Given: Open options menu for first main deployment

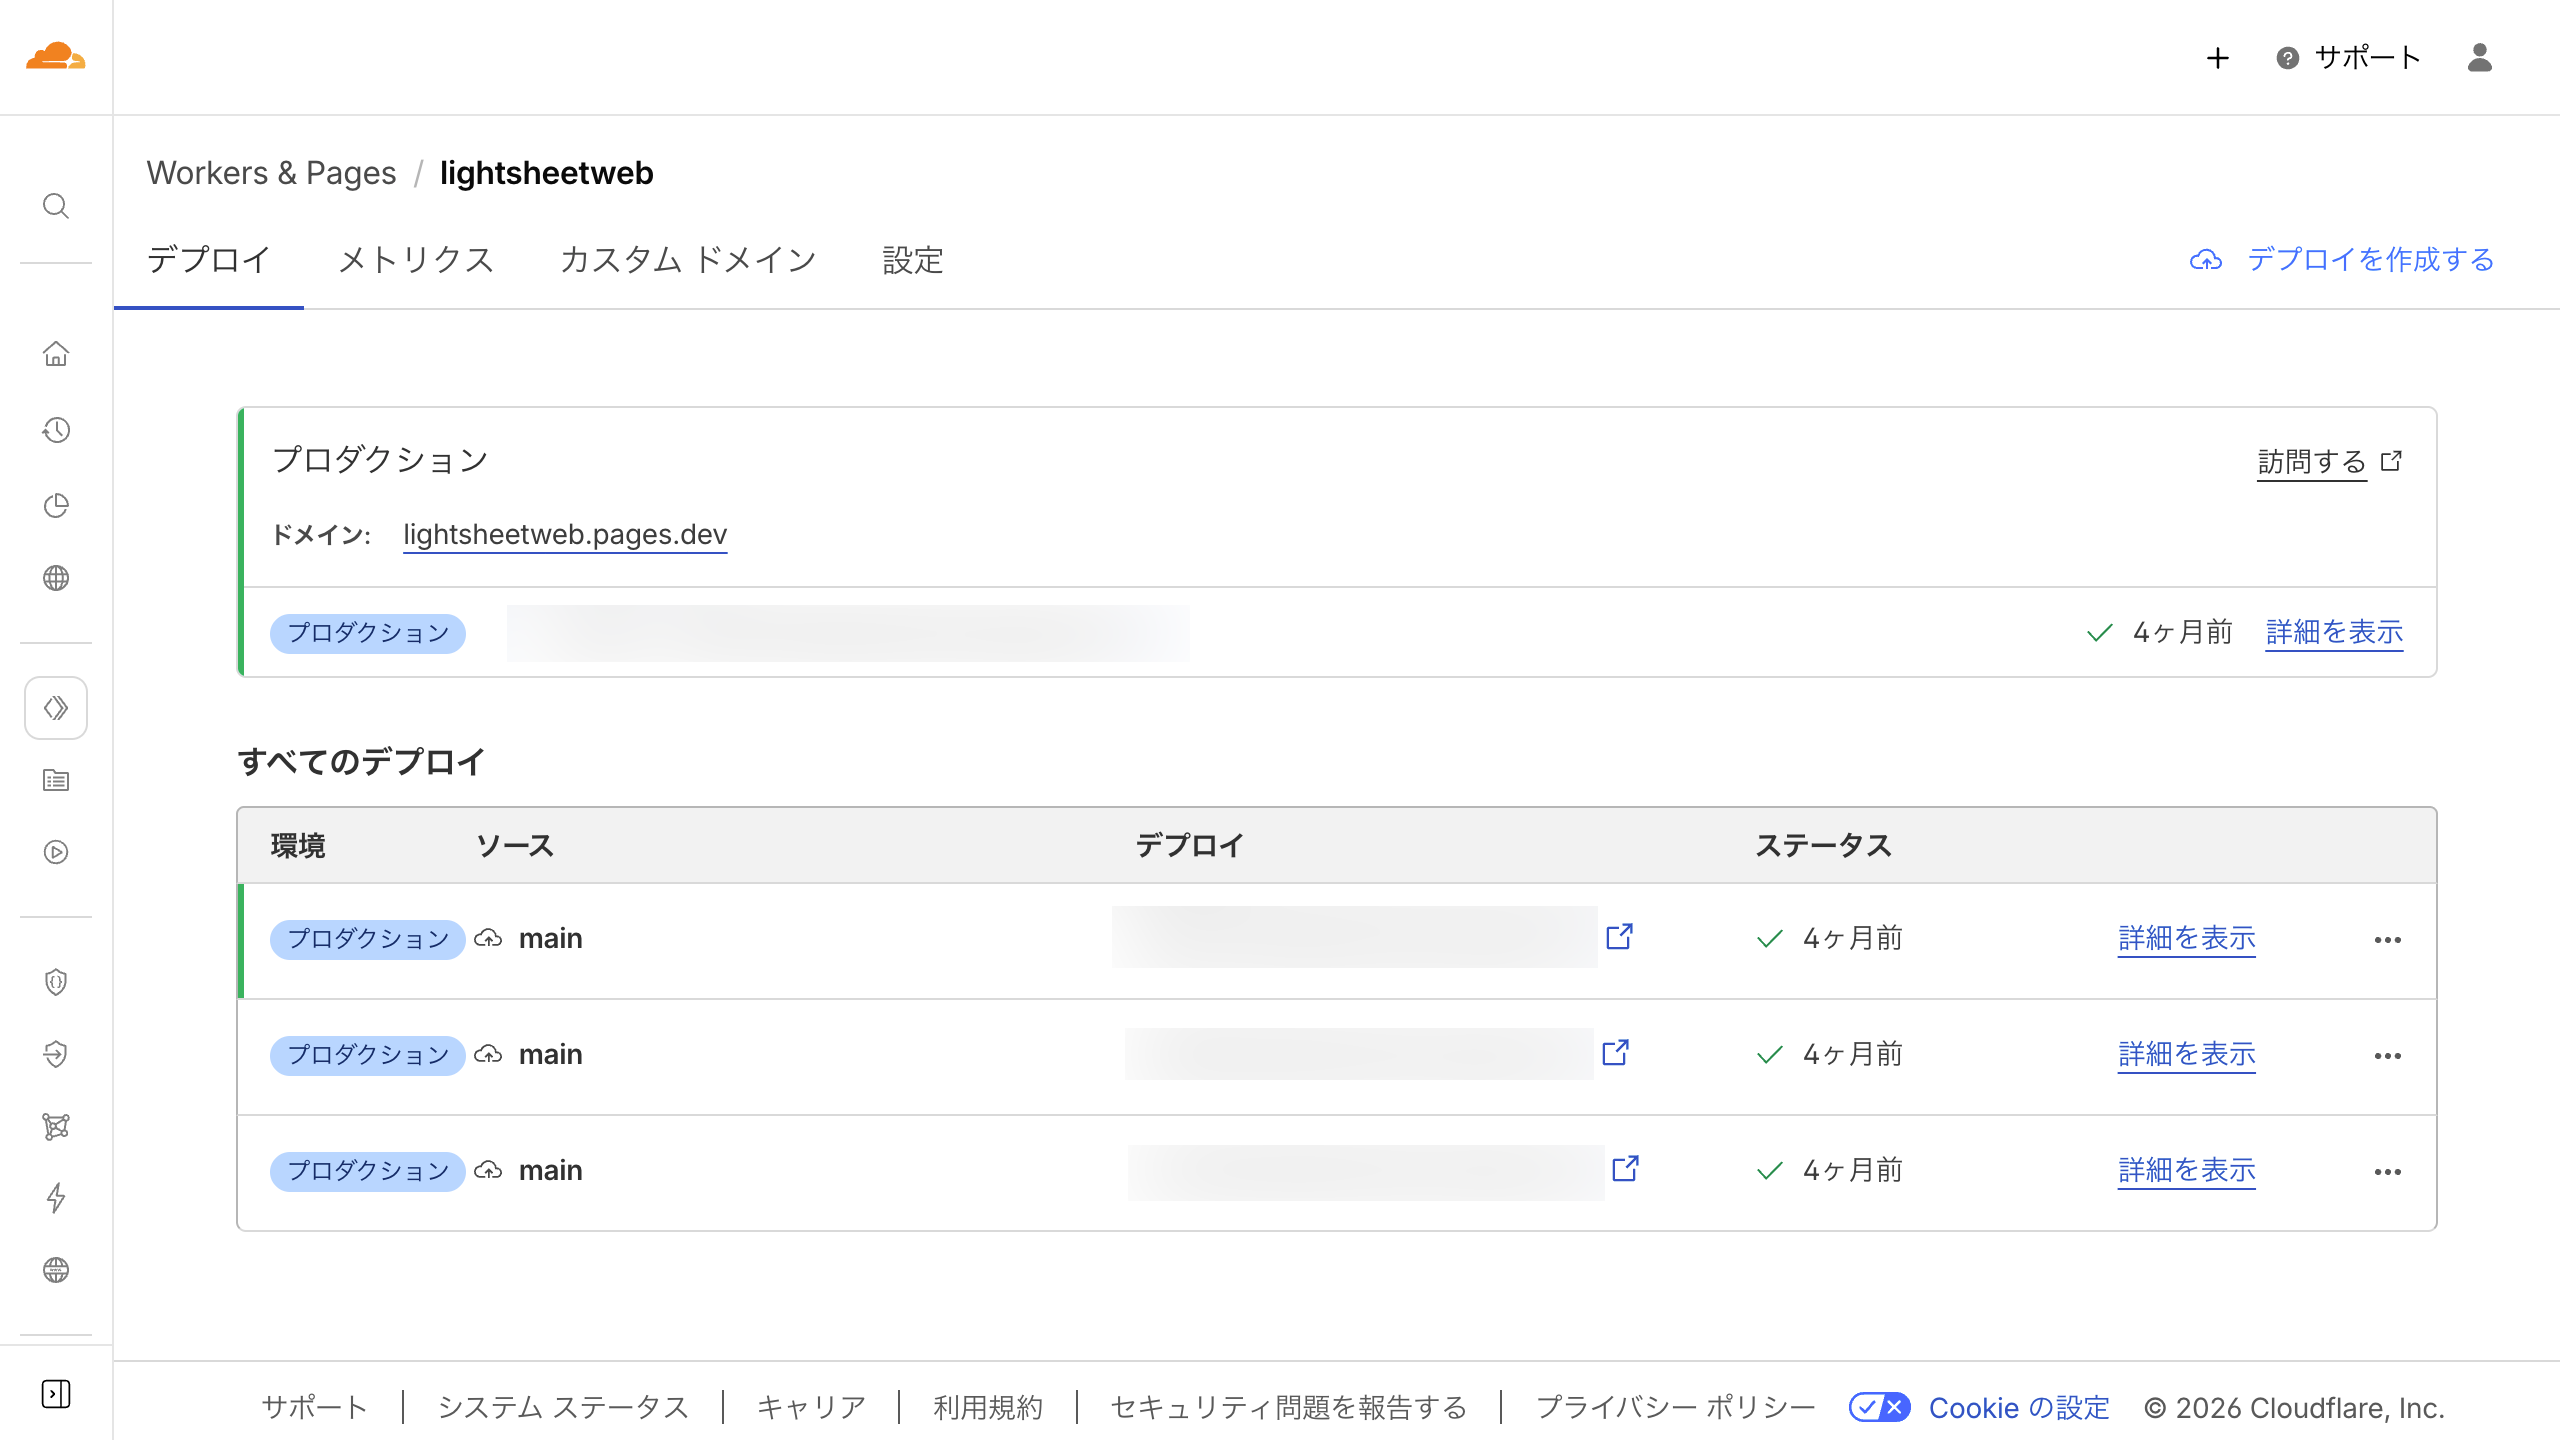Looking at the screenshot, I should pos(2390,938).
